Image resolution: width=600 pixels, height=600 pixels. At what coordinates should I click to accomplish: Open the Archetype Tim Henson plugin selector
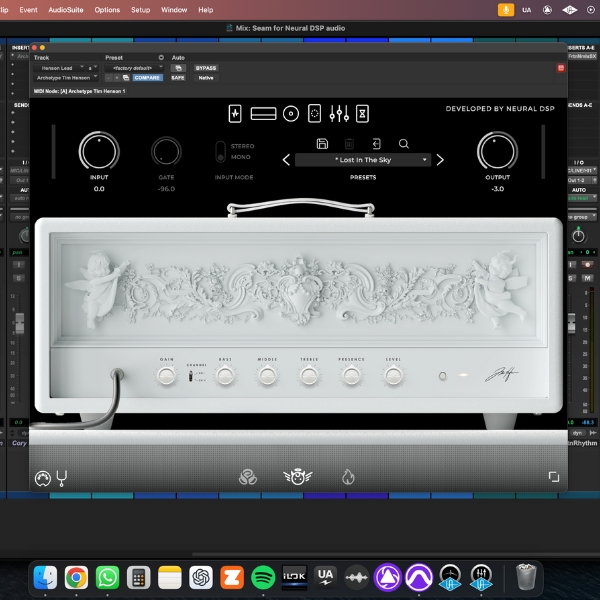coord(65,78)
